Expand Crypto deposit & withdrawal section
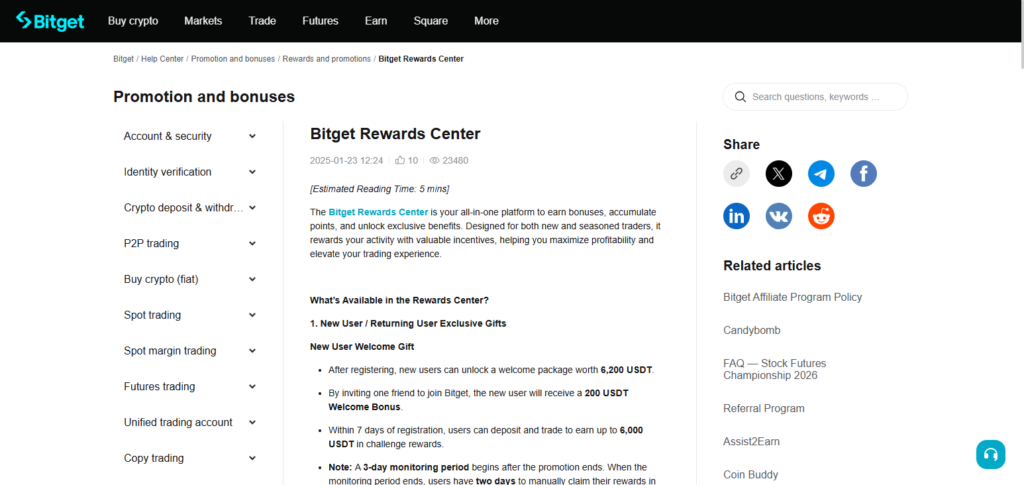 coord(253,208)
